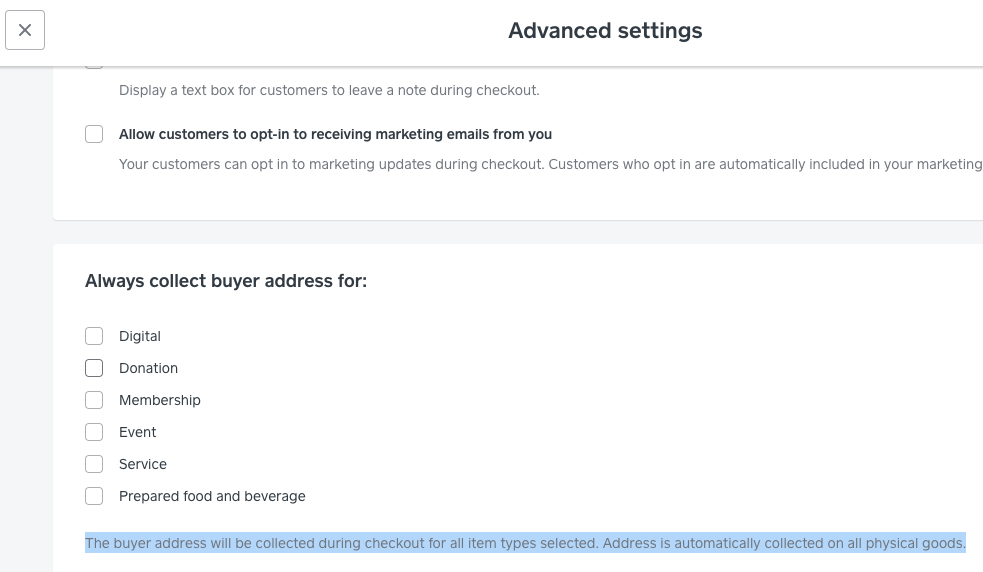Click the 'Service' label text
Viewport: 983px width, 572px height.
click(x=143, y=464)
